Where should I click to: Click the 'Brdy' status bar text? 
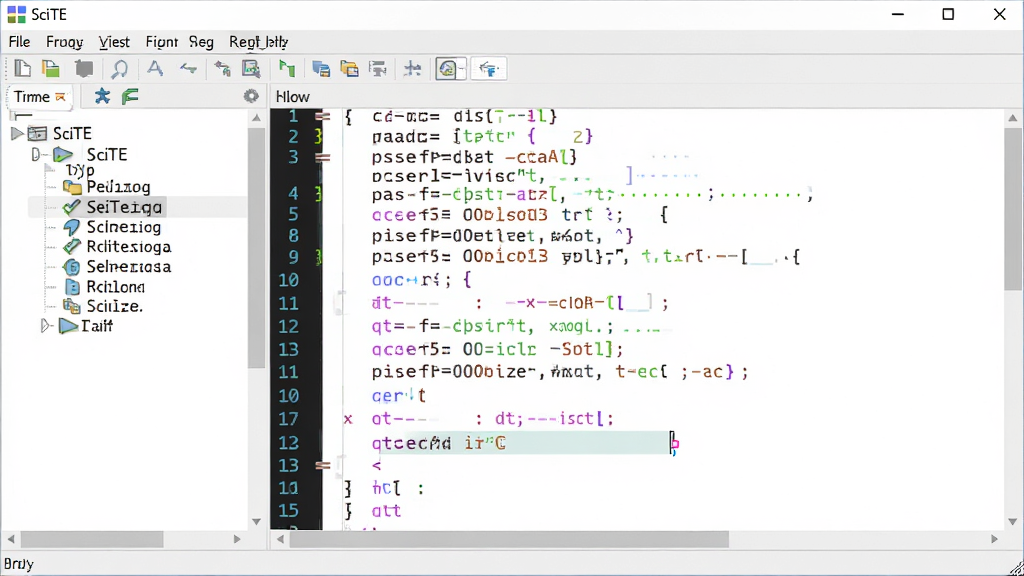pos(18,564)
